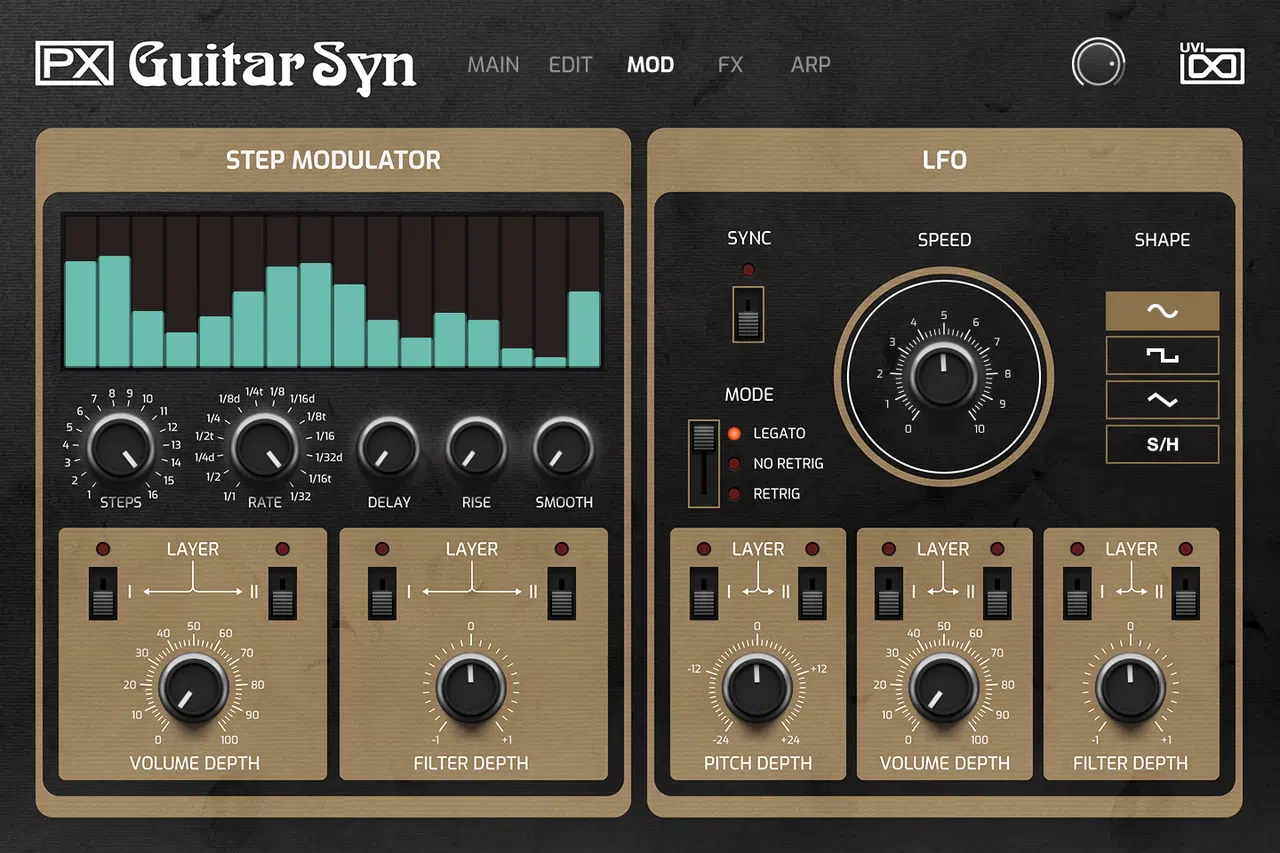
Task: Go to the EDIT tab
Action: coord(570,65)
